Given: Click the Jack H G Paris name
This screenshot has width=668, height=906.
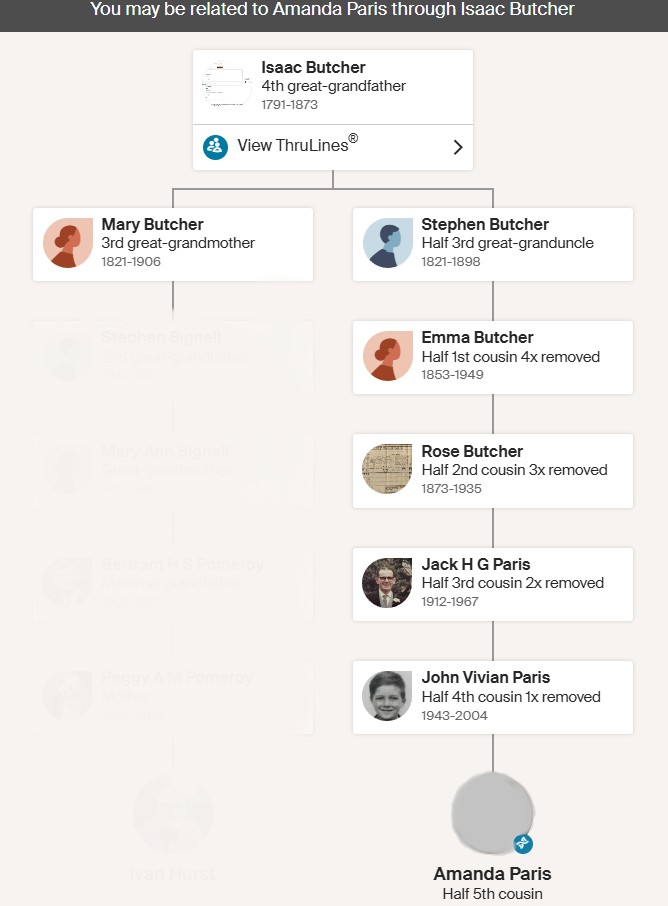Looking at the screenshot, I should point(476,565).
